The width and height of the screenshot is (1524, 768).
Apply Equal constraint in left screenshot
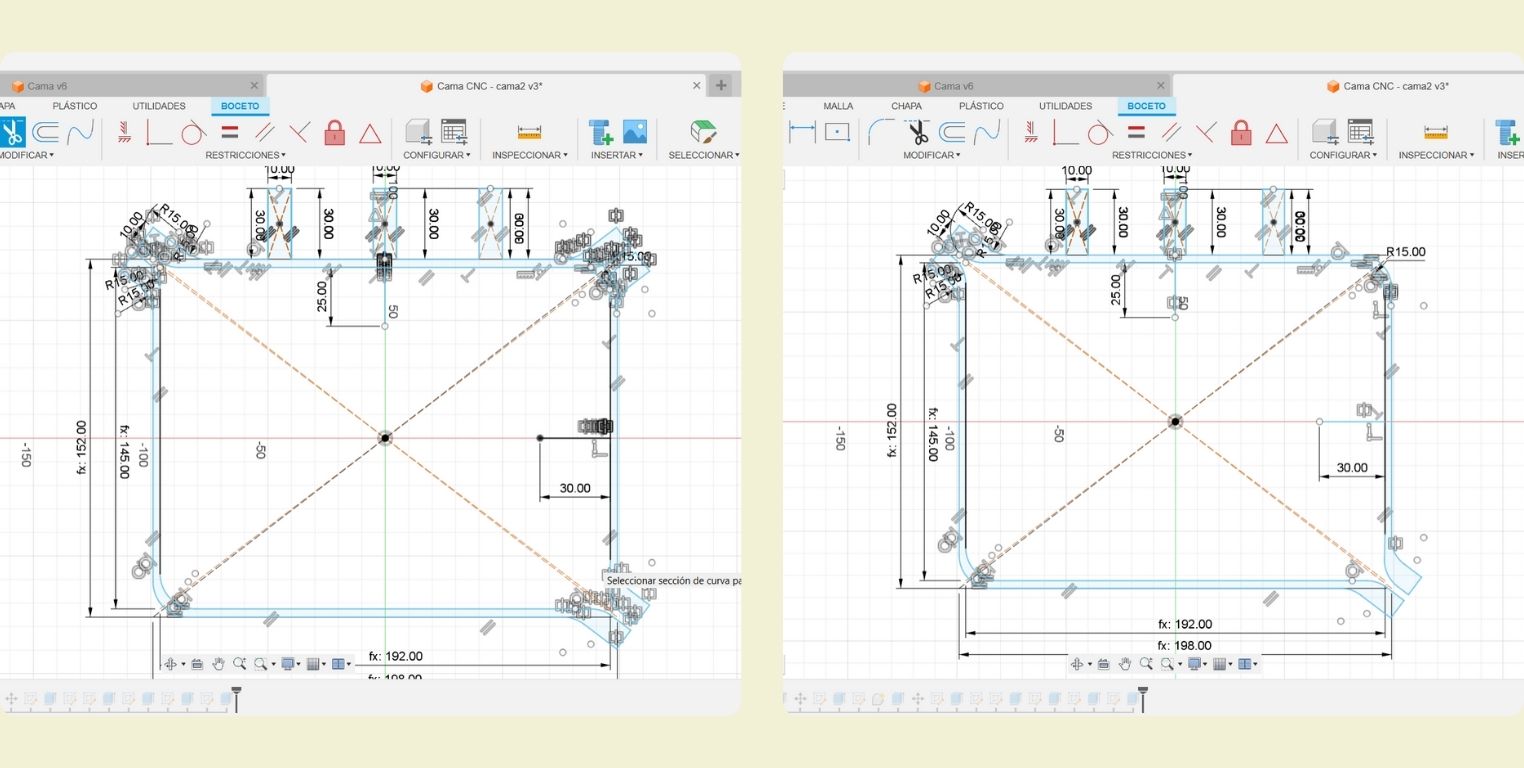tap(230, 132)
